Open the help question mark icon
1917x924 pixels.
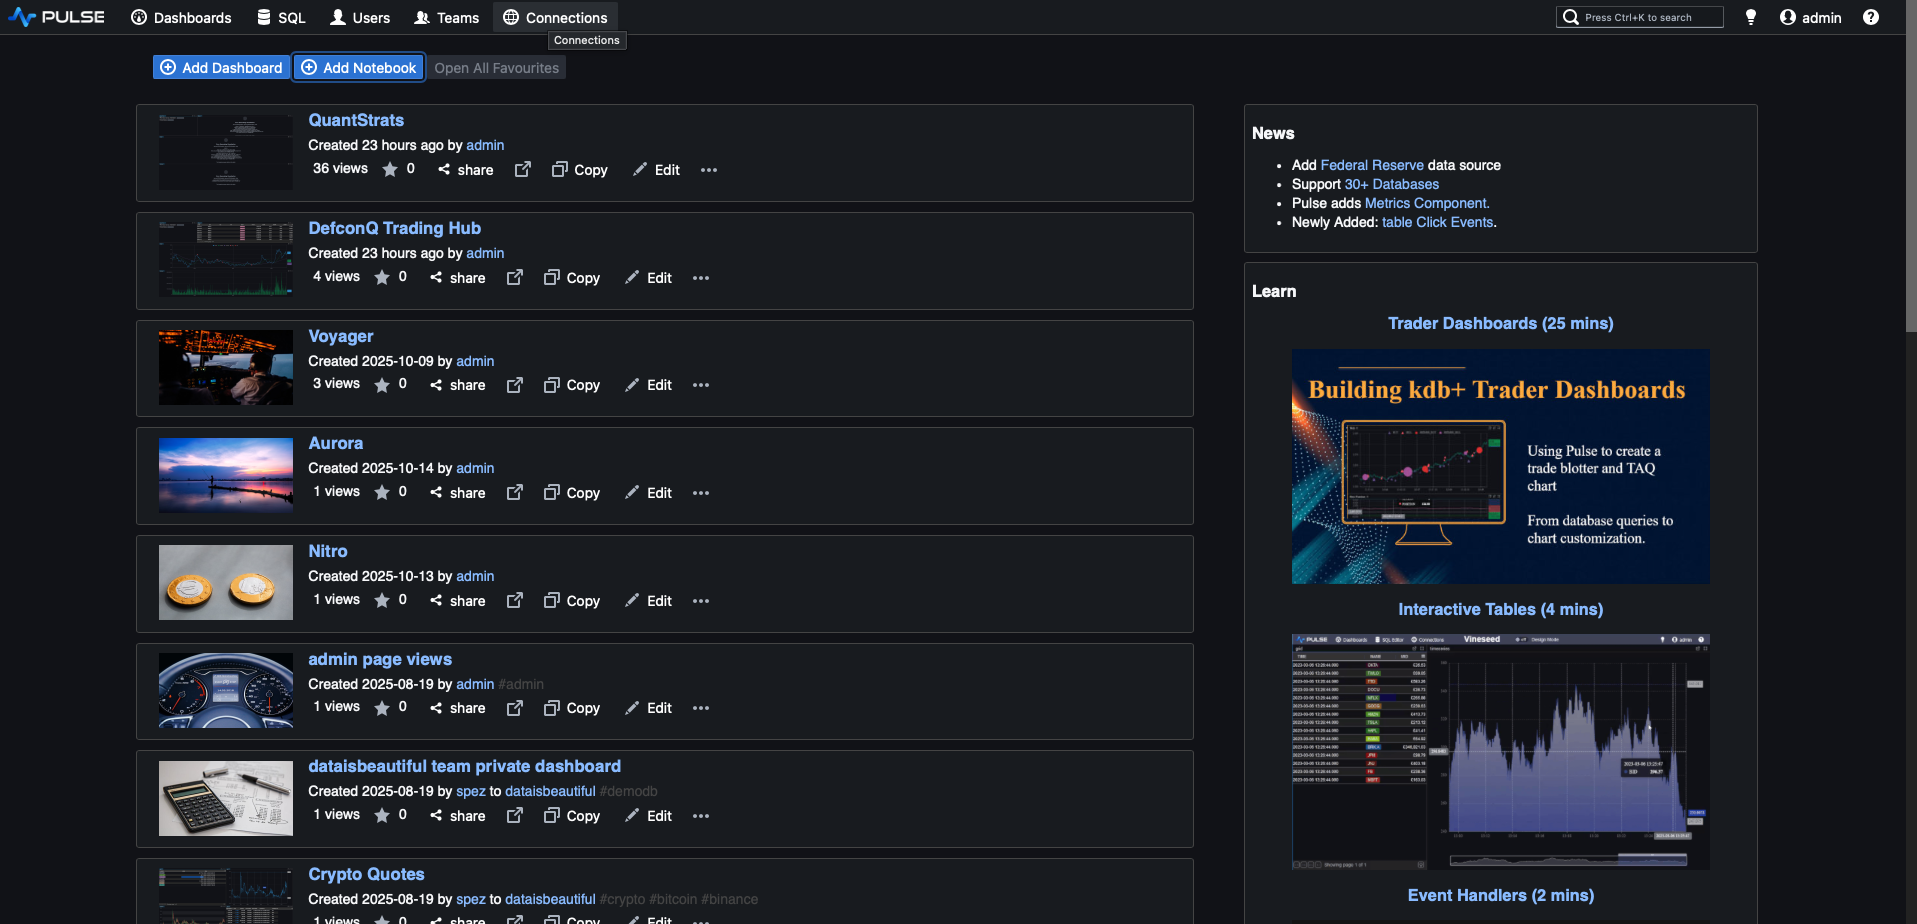(1871, 17)
